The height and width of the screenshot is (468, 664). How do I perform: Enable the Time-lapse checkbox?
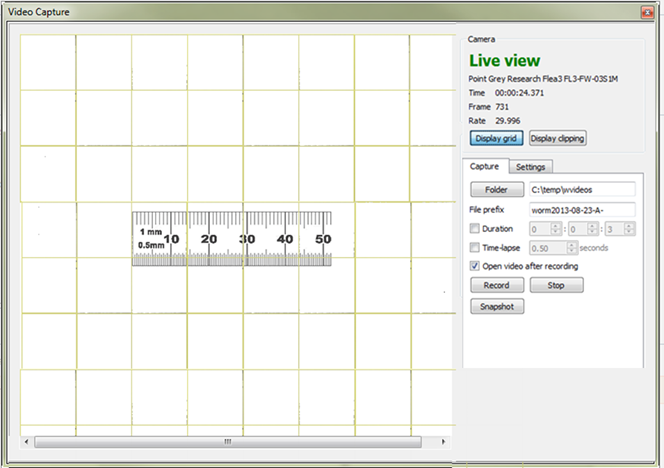(x=475, y=247)
